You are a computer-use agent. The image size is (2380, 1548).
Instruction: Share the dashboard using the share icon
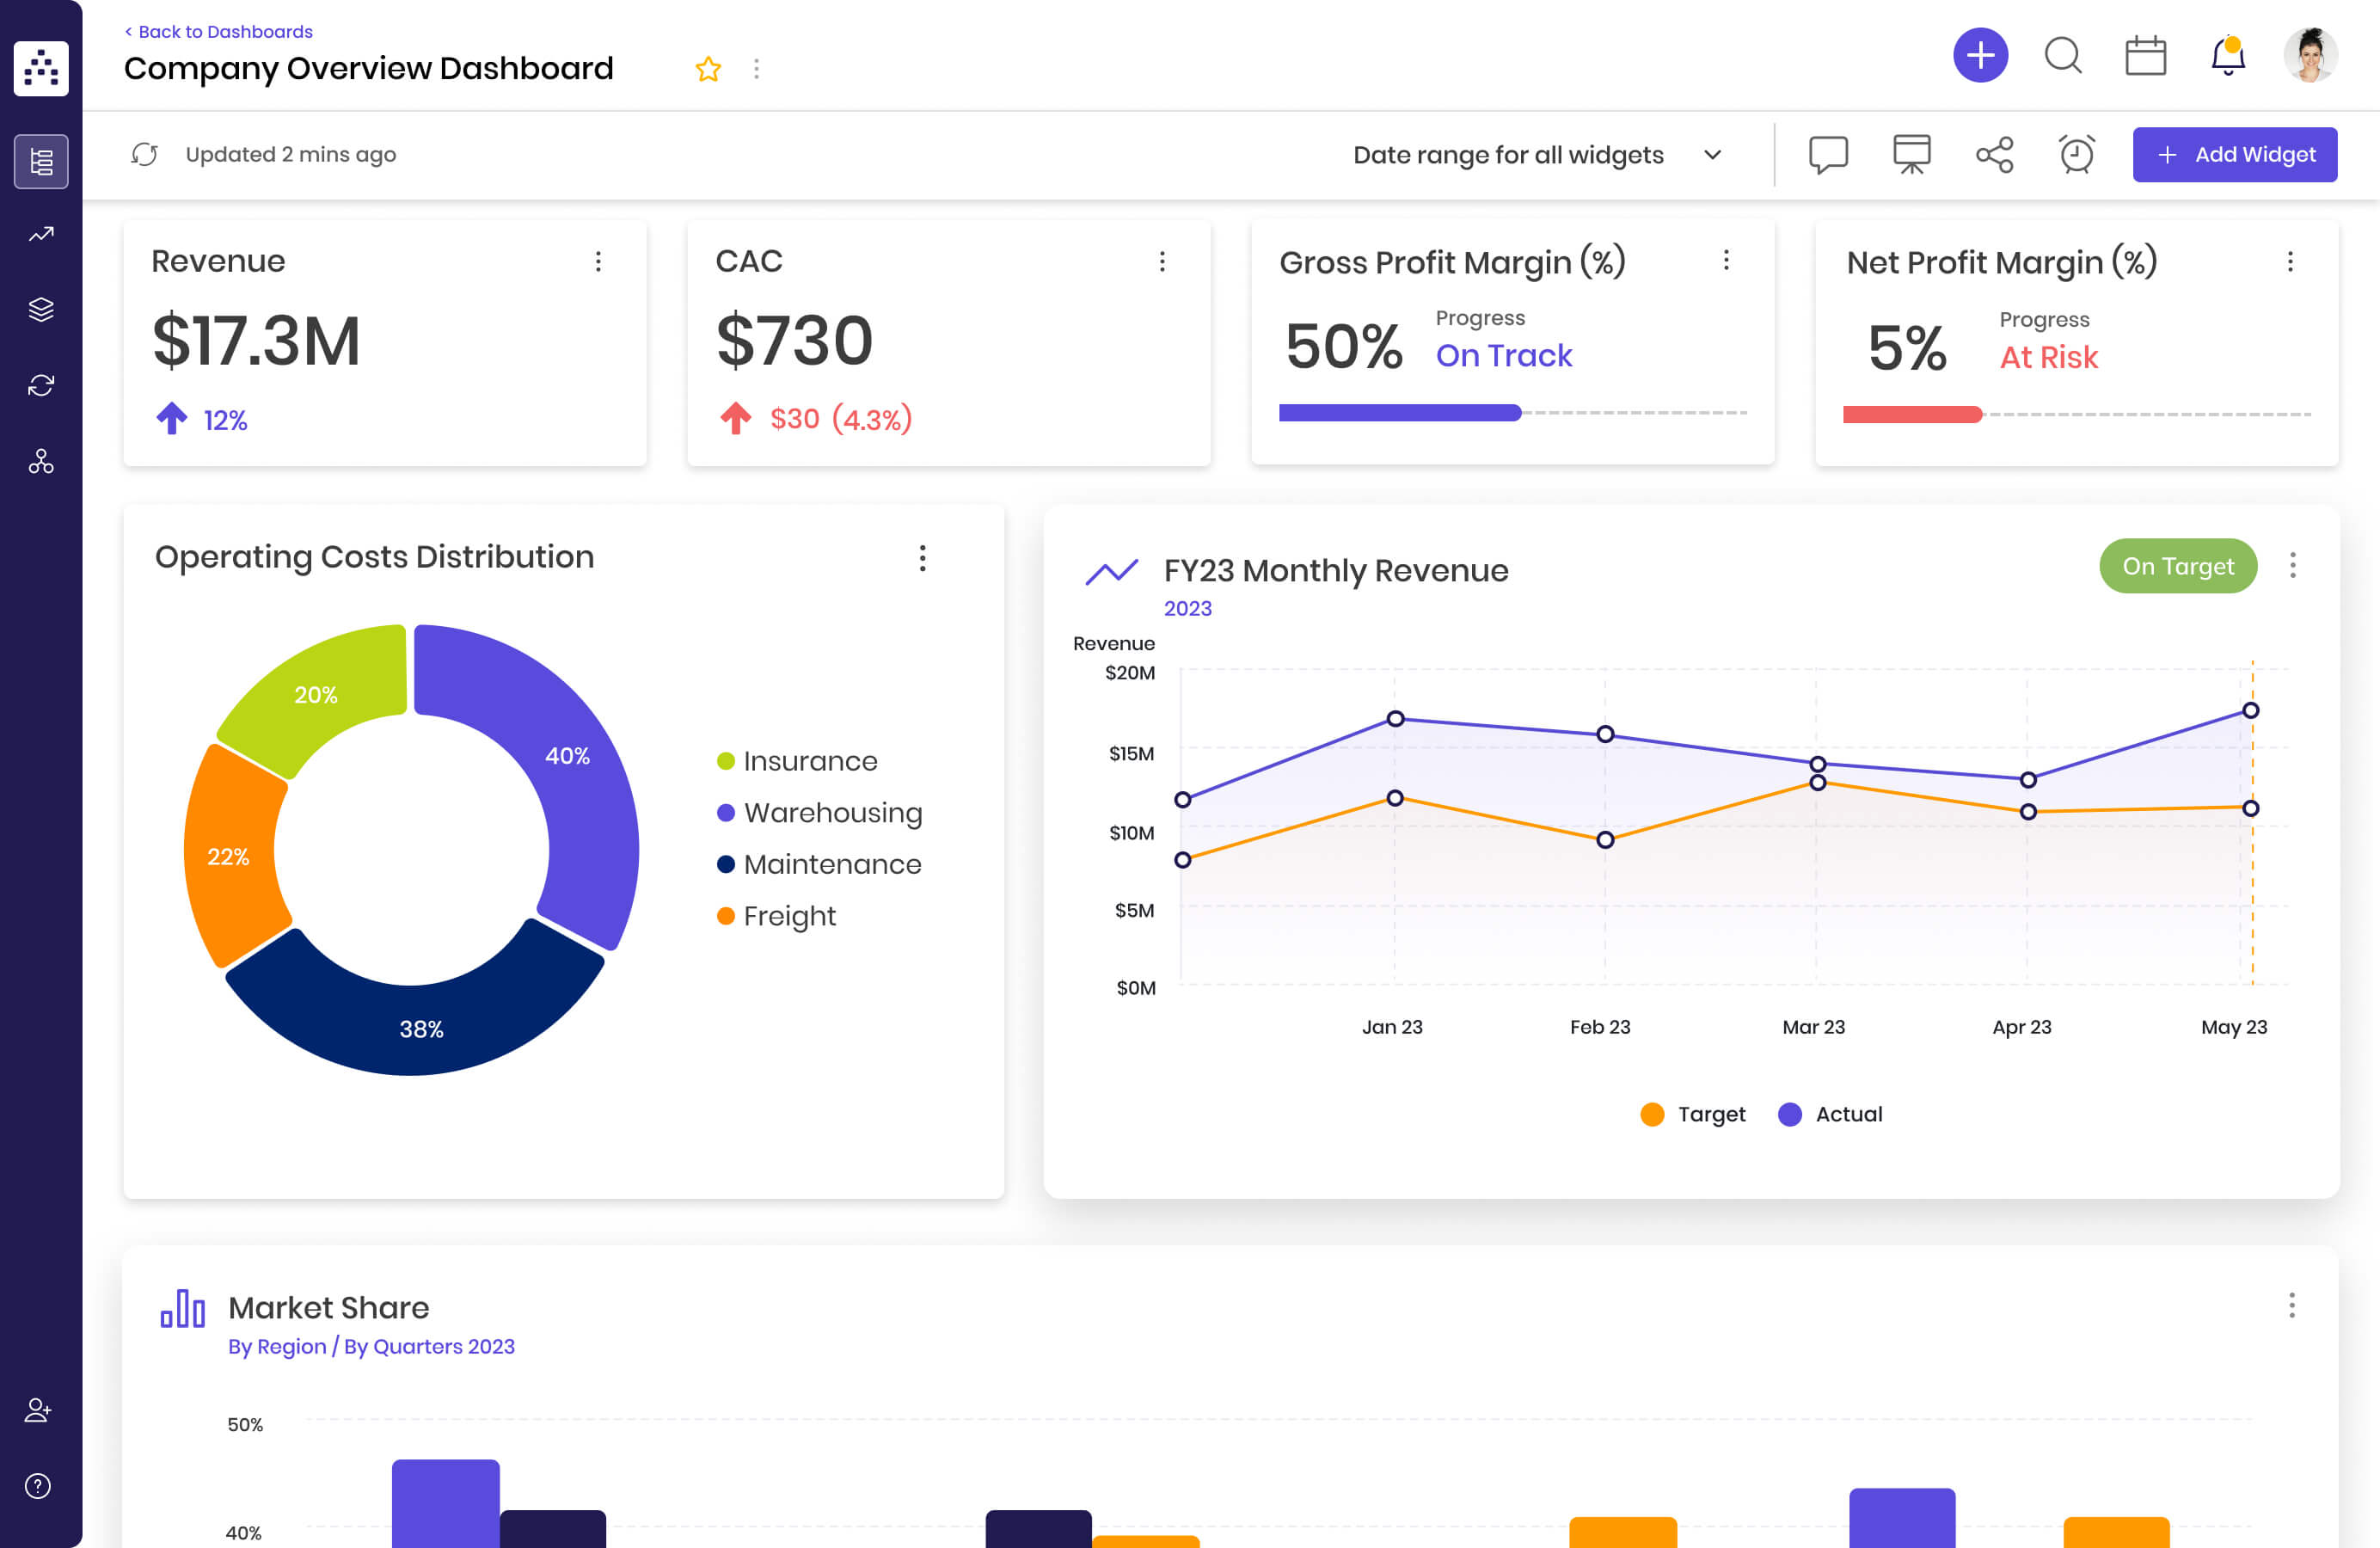(1994, 154)
